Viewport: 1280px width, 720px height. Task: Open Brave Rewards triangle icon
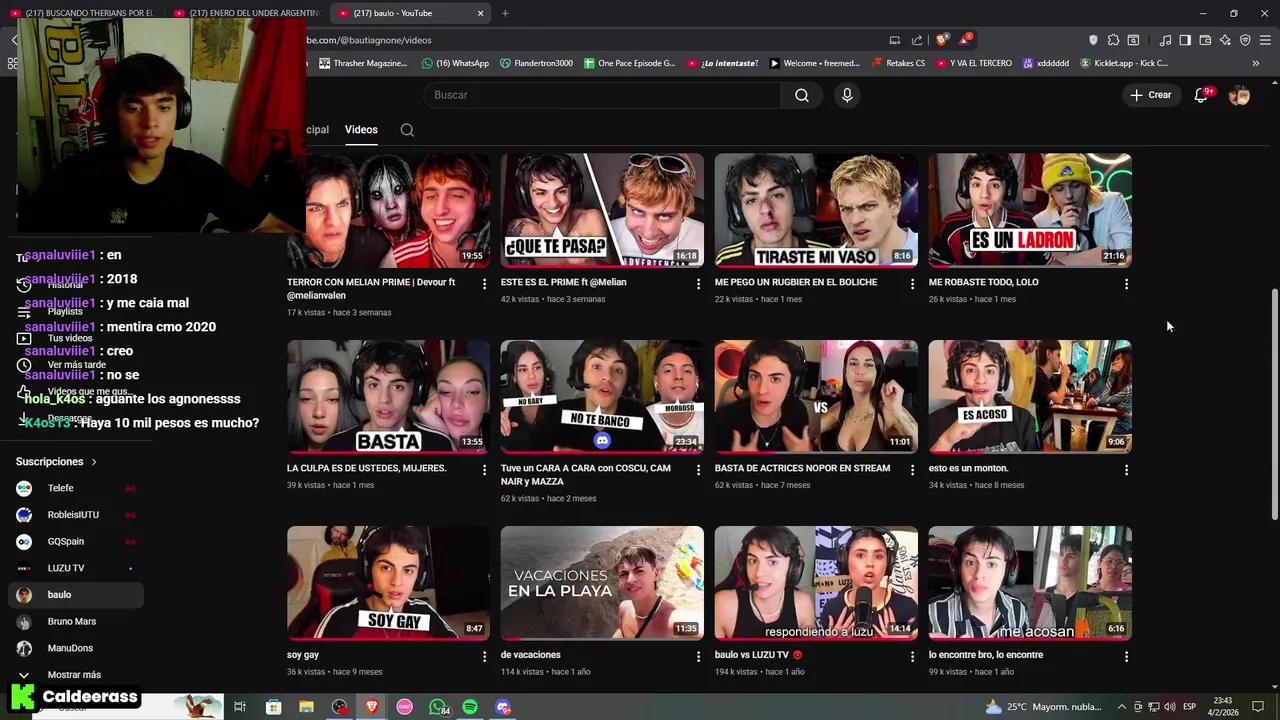pyautogui.click(x=965, y=40)
